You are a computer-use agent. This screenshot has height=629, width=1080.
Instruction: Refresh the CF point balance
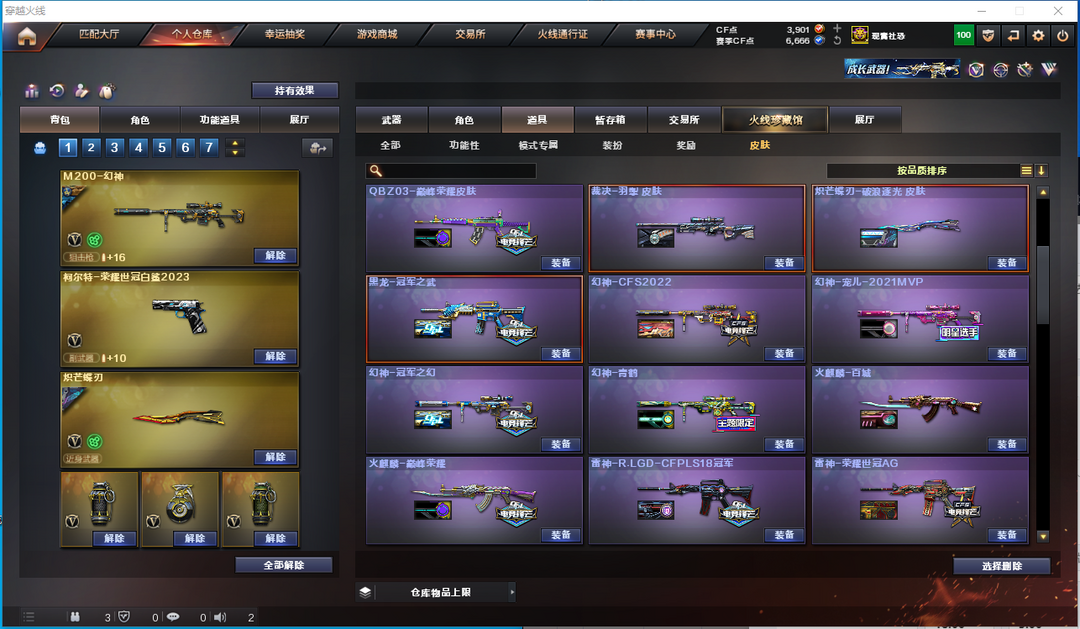click(x=837, y=41)
